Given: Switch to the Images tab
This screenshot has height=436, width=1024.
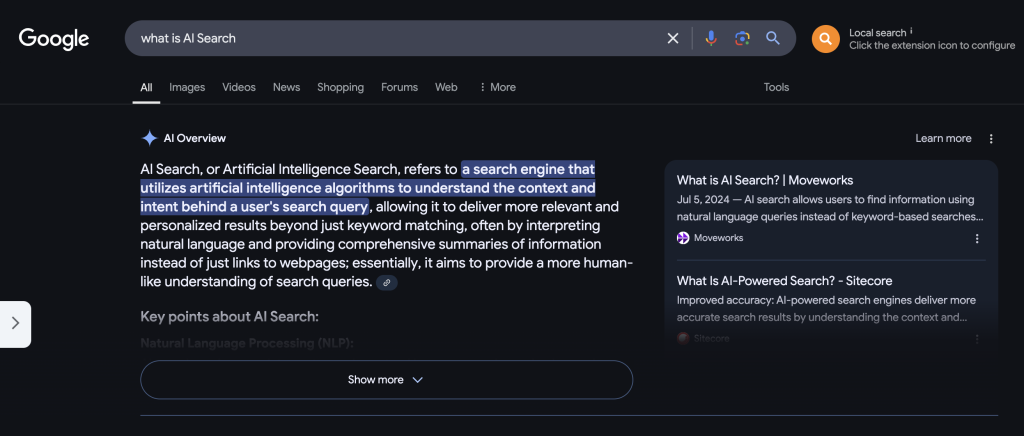Looking at the screenshot, I should (187, 87).
